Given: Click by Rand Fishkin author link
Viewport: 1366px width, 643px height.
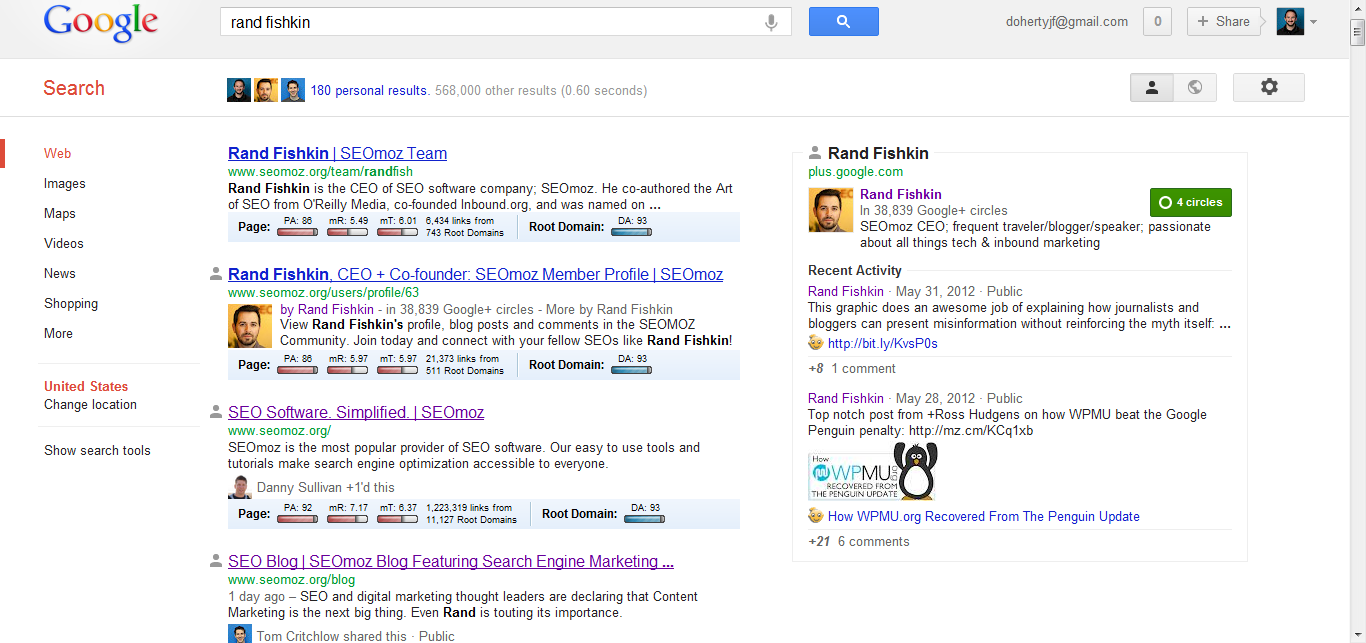Looking at the screenshot, I should tap(327, 309).
